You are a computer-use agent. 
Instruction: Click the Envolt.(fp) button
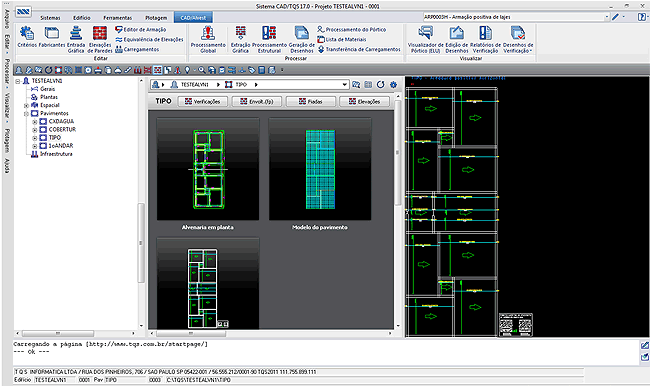coord(257,101)
